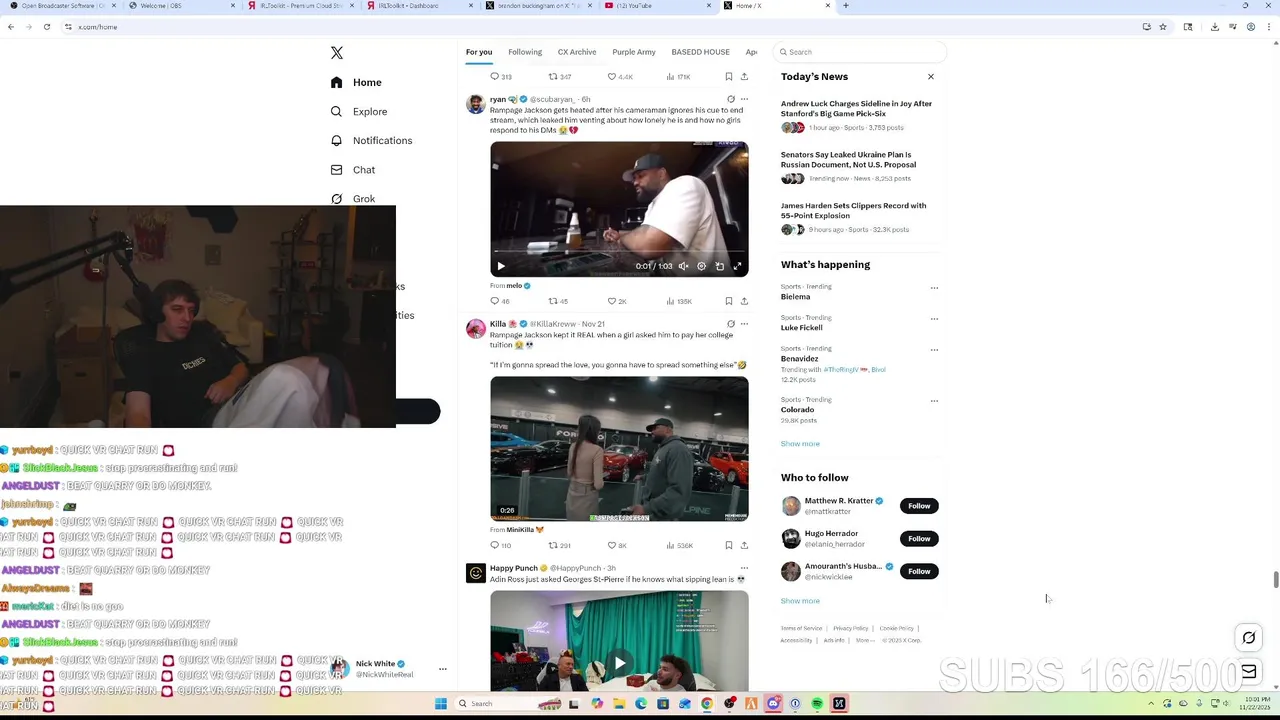The width and height of the screenshot is (1280, 720).
Task: Open Grok explain icon on Killa's post
Action: (x=731, y=324)
